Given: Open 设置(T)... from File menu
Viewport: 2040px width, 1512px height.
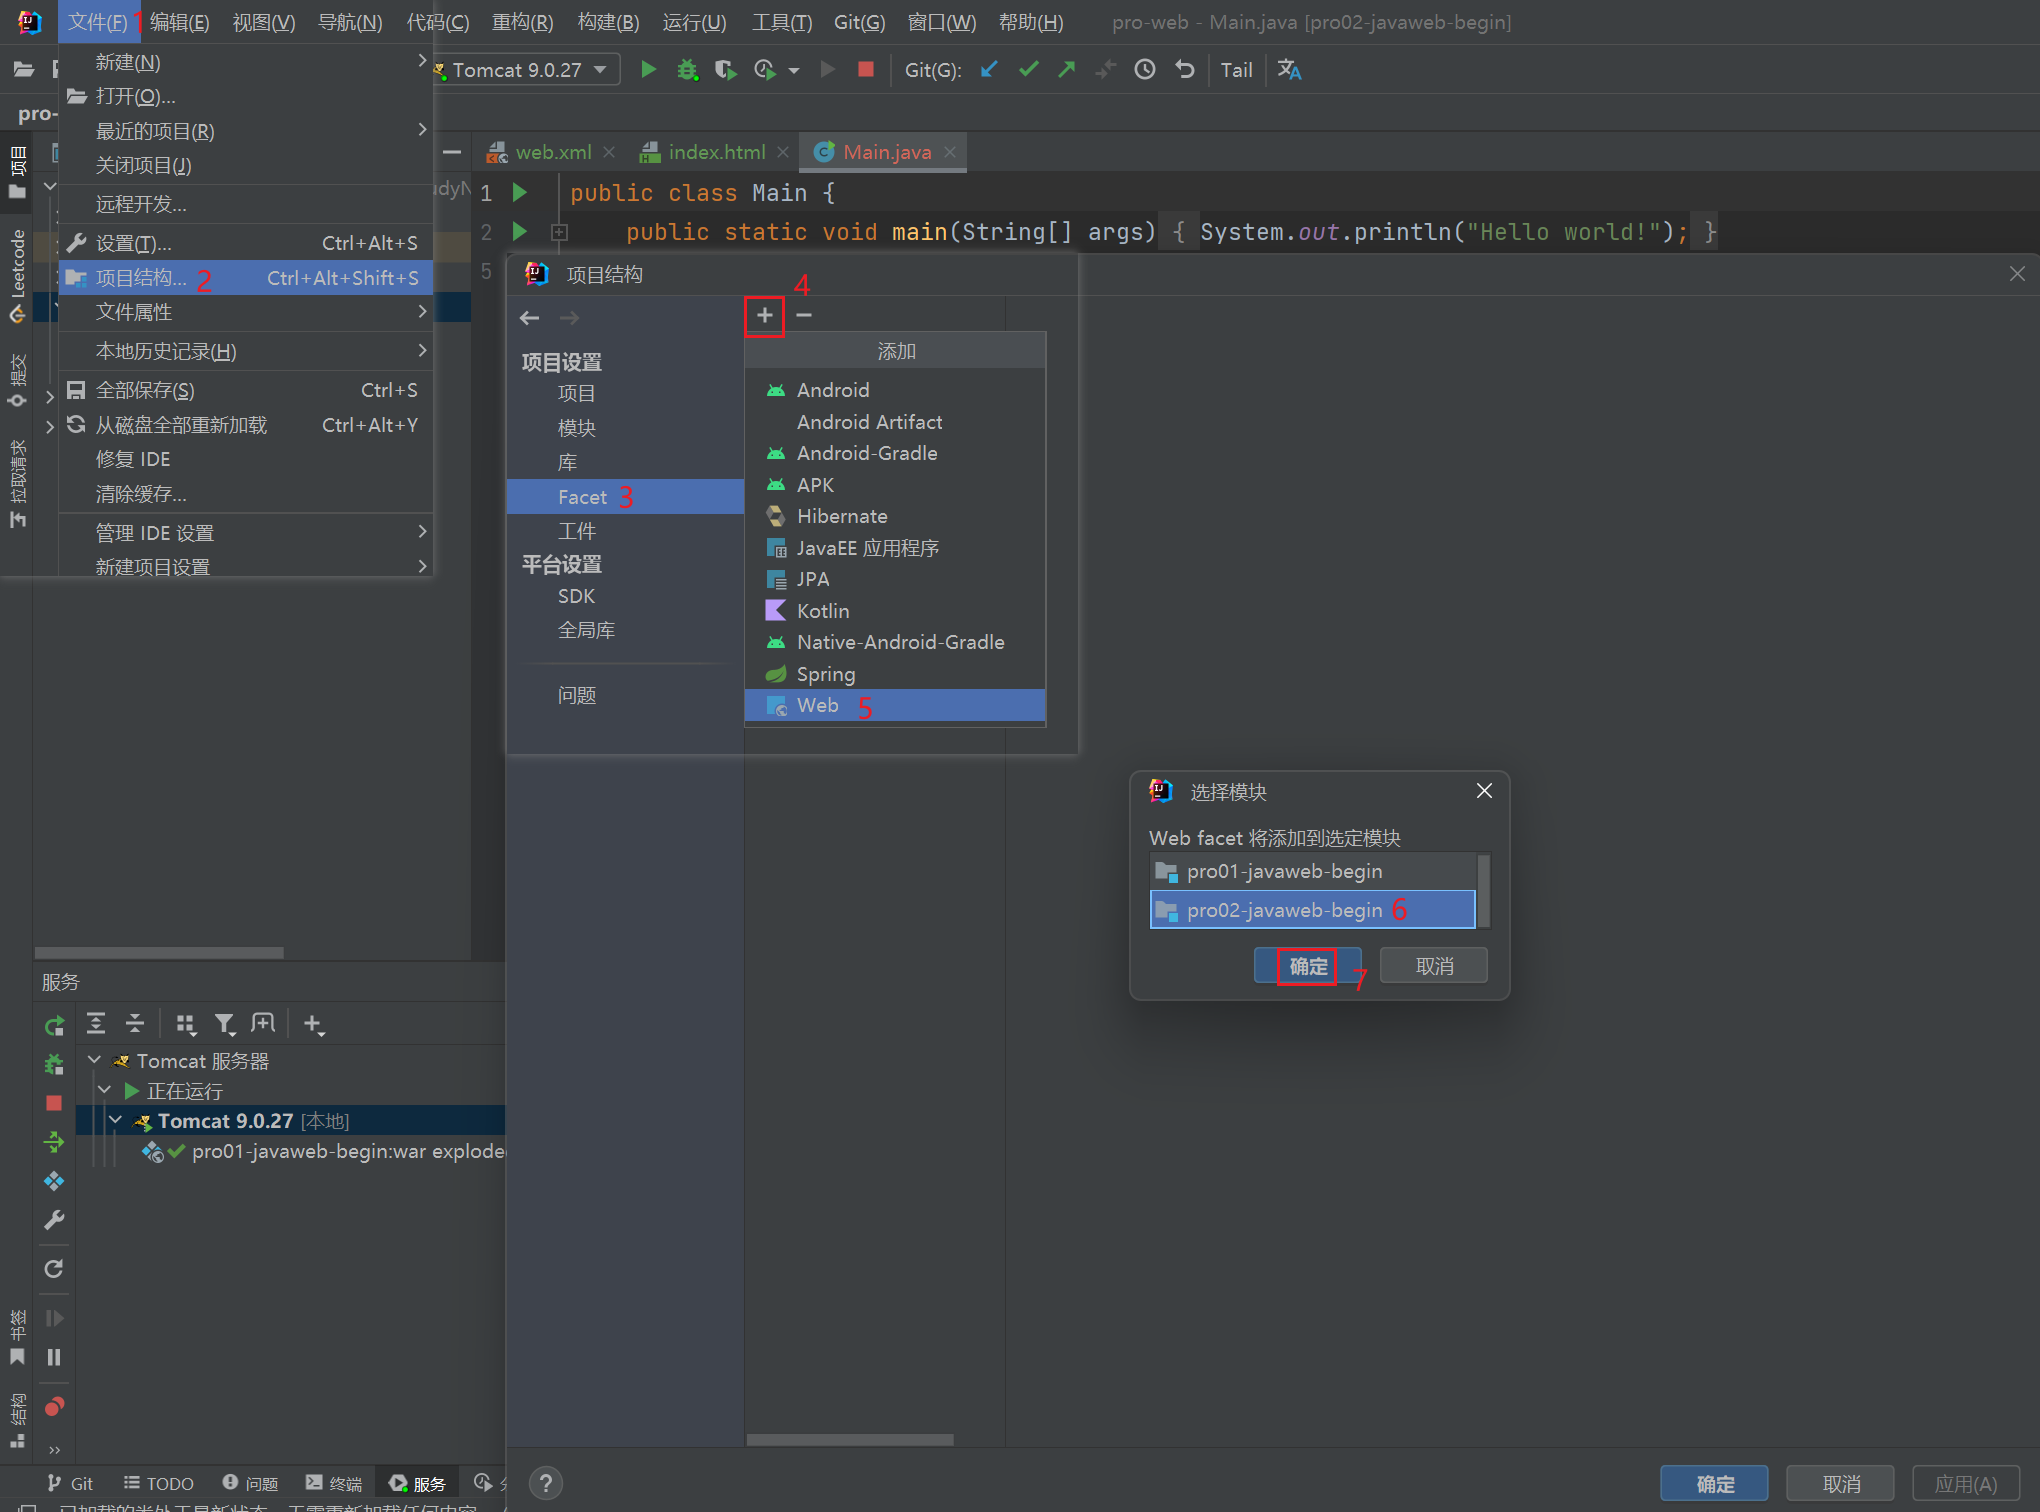Looking at the screenshot, I should coord(246,243).
